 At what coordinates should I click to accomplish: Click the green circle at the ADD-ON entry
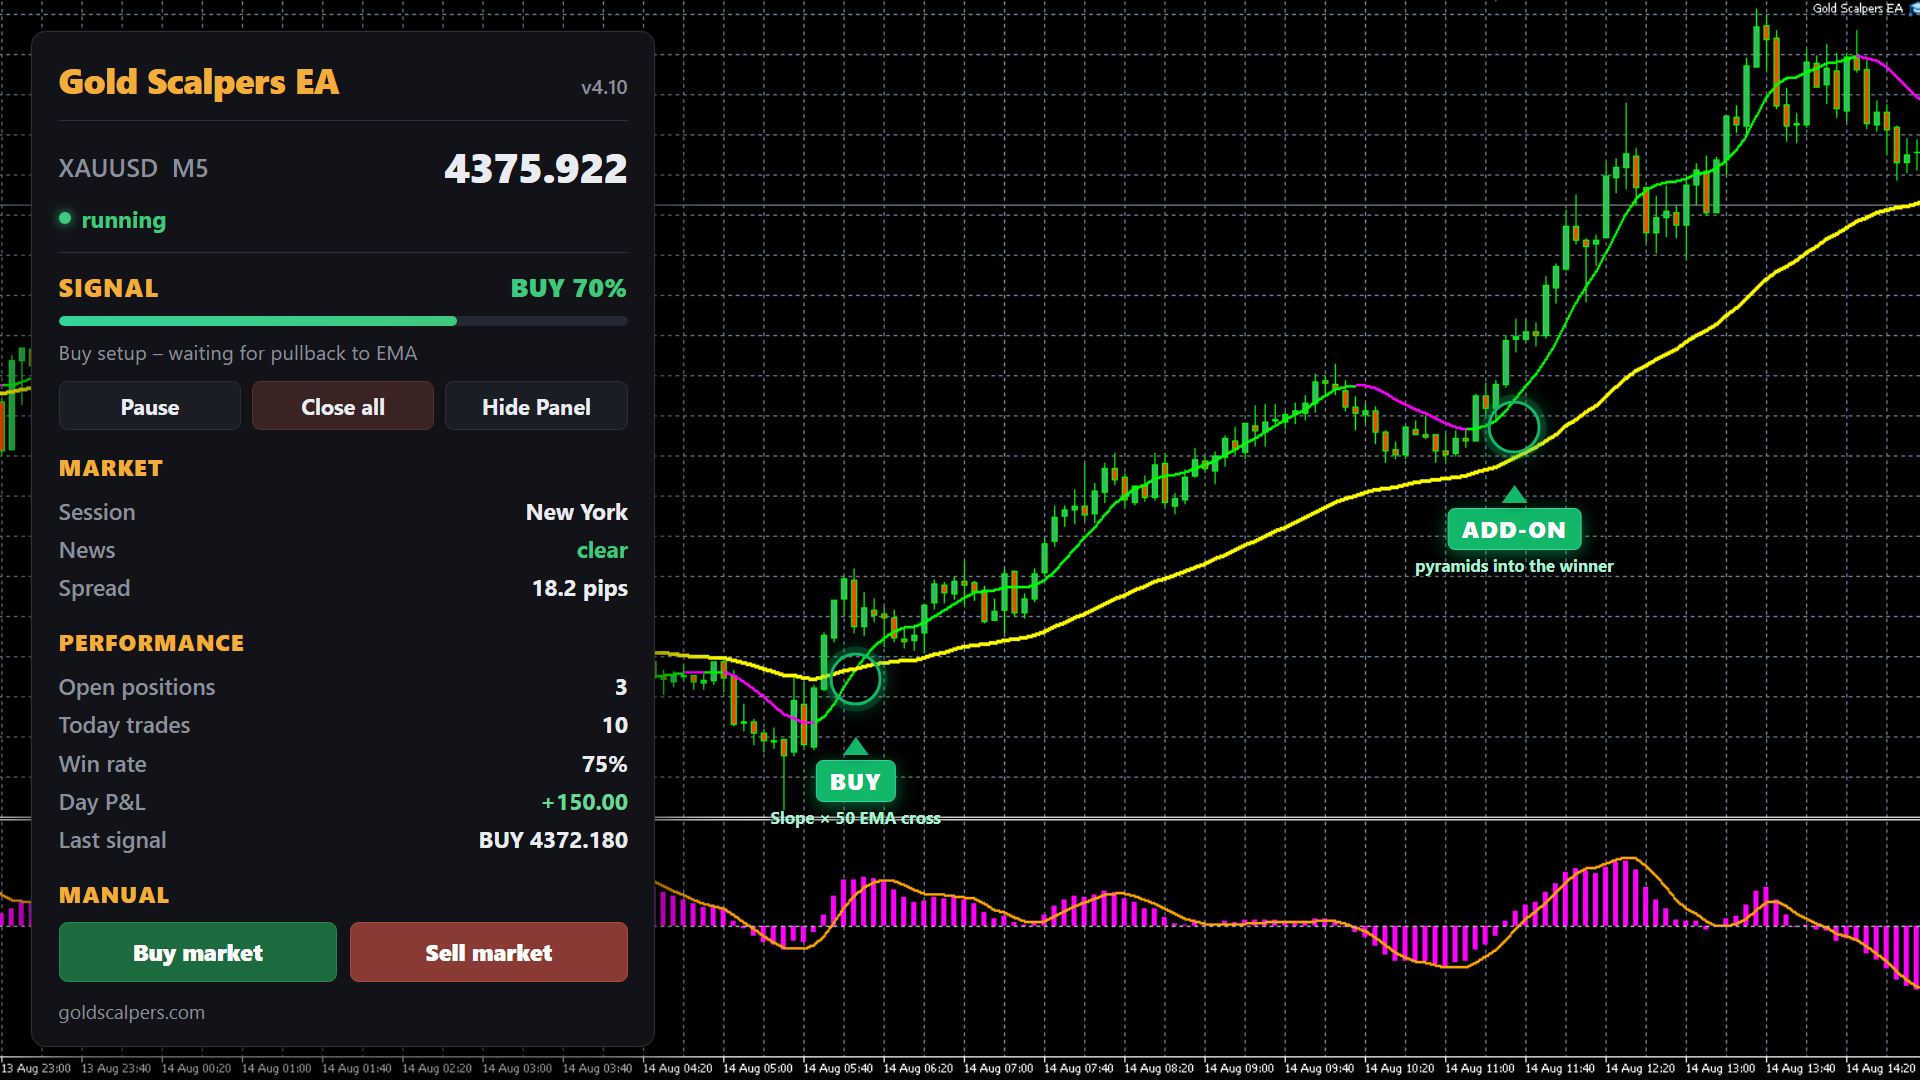click(x=1514, y=427)
